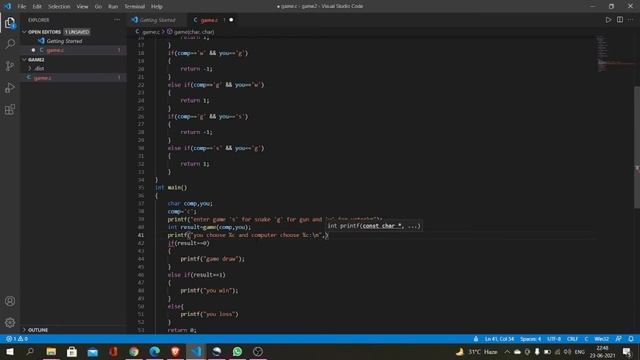Image resolution: width=640 pixels, height=360 pixels.
Task: Click the errors and warnings status indicator
Action: coord(17,339)
